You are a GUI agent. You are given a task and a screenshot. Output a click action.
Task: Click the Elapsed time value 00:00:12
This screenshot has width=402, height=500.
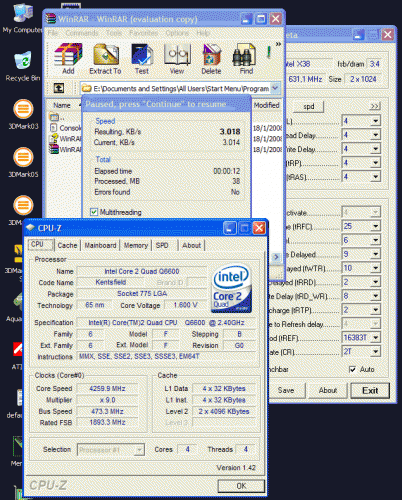(227, 171)
